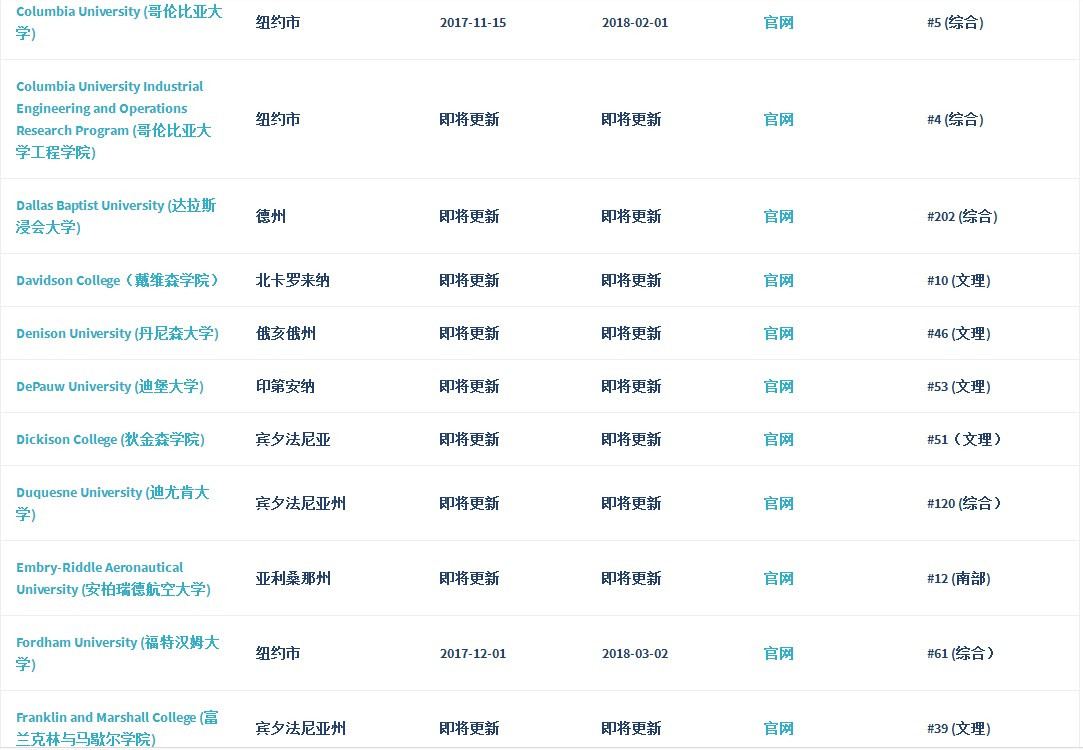Select the date 2018-03-02
Screen dimensions: 1083x750
point(635,654)
